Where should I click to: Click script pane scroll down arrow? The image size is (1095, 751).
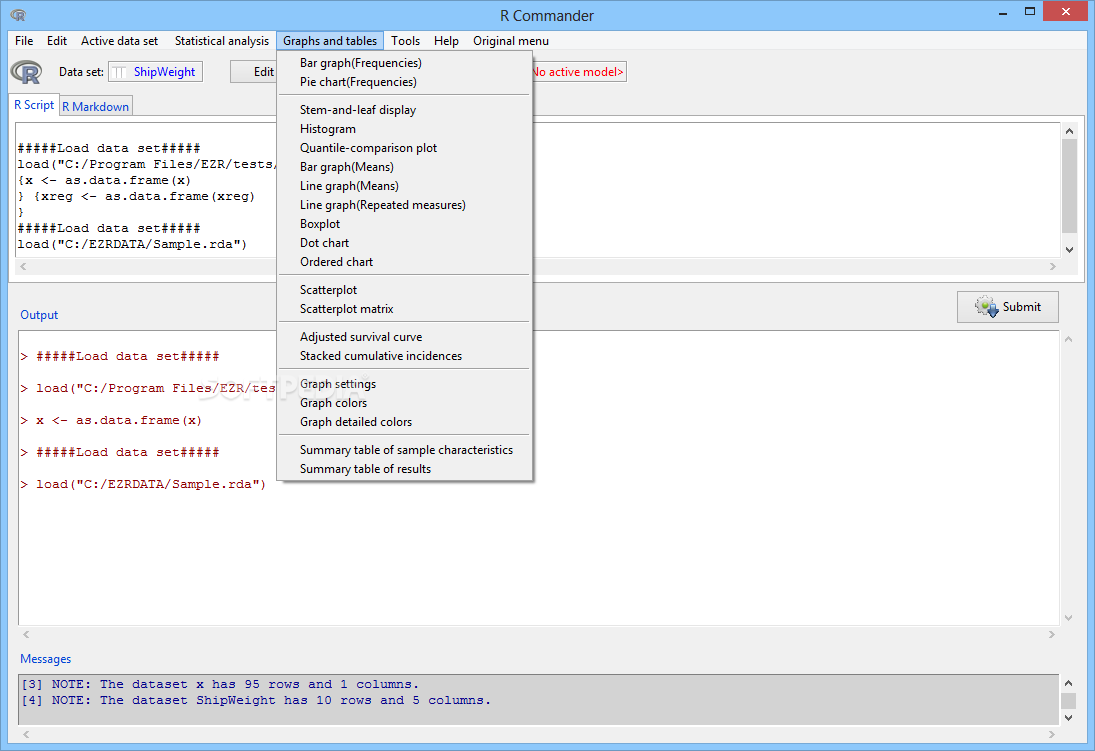1069,249
